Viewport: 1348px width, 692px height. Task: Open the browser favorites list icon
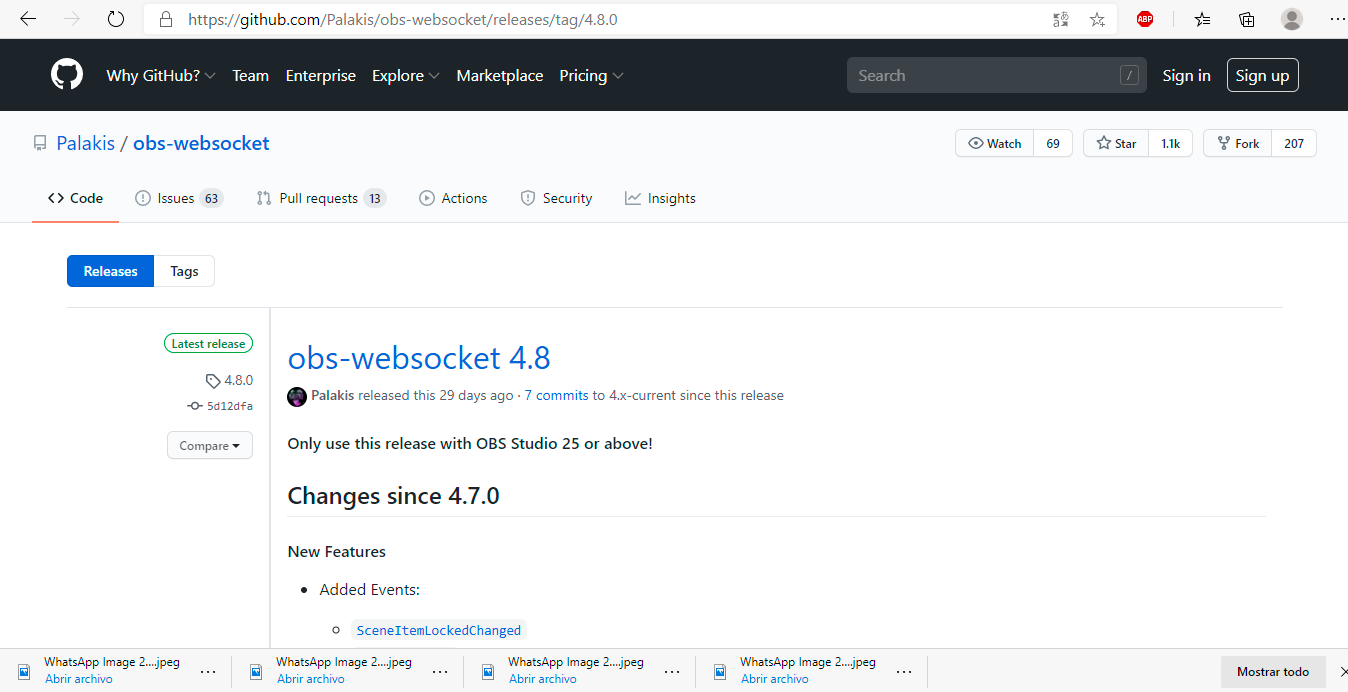(x=1202, y=19)
